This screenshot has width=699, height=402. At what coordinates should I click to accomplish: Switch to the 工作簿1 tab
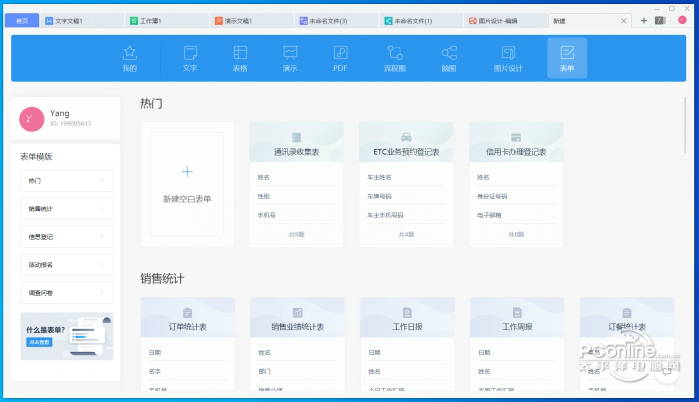tap(167, 21)
